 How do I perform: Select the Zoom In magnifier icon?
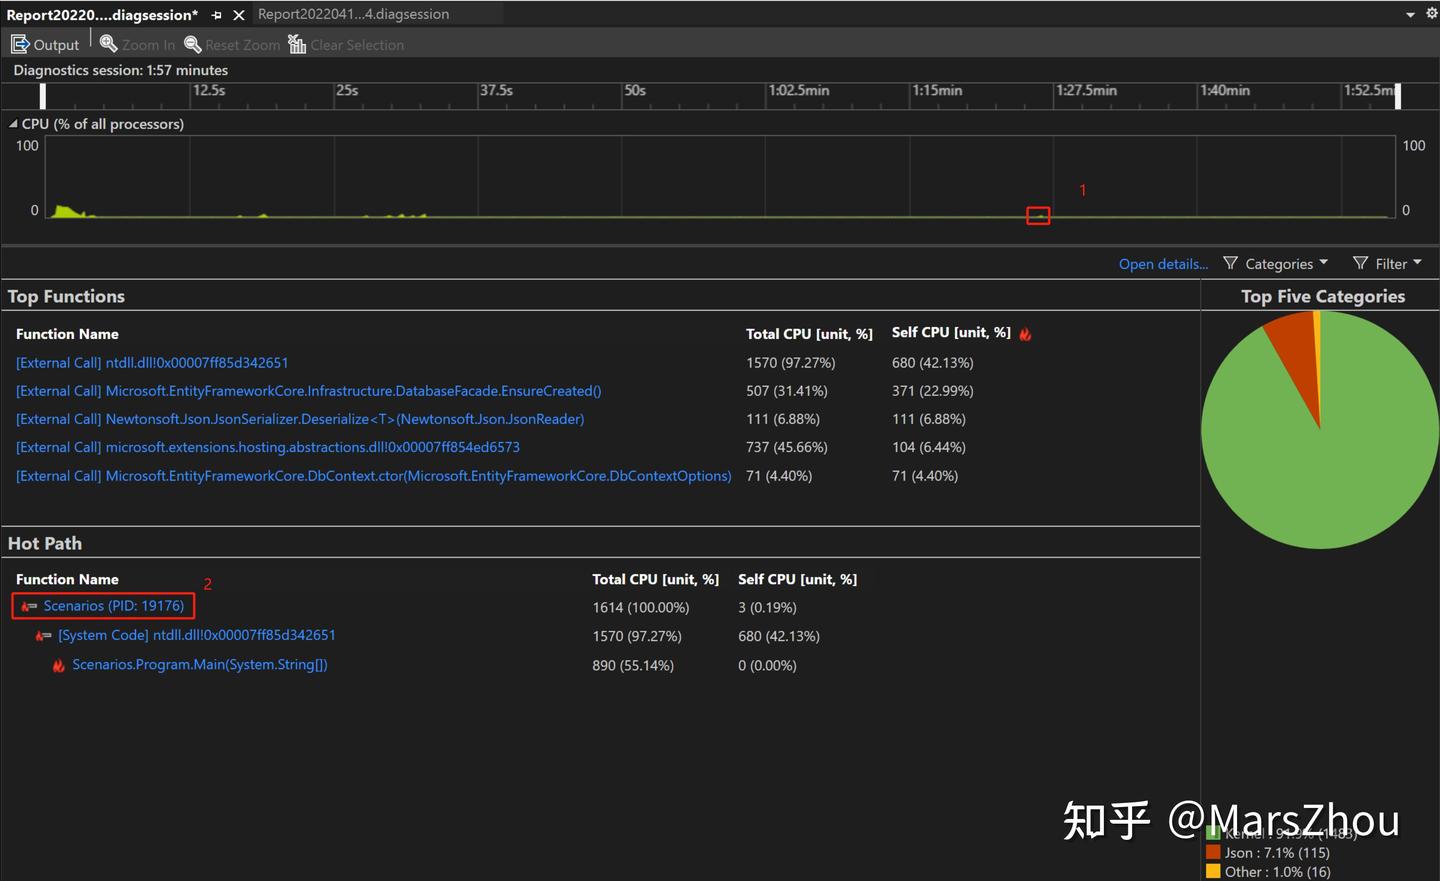[108, 44]
